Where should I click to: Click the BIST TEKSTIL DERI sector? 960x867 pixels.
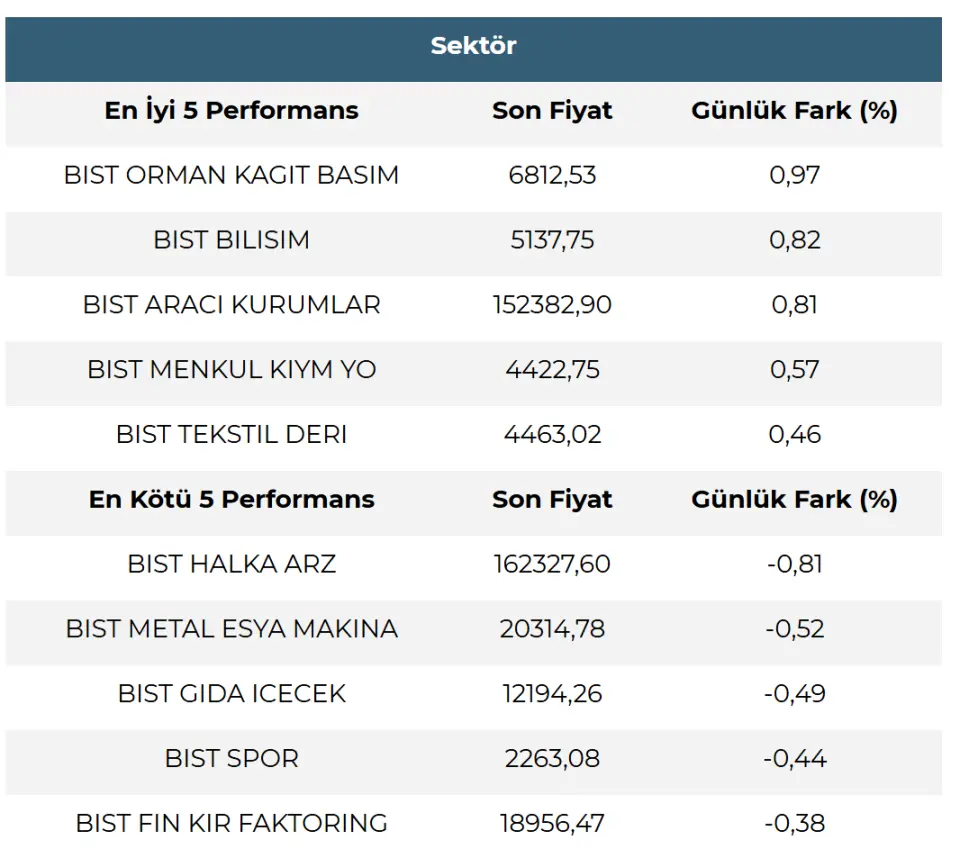231,434
